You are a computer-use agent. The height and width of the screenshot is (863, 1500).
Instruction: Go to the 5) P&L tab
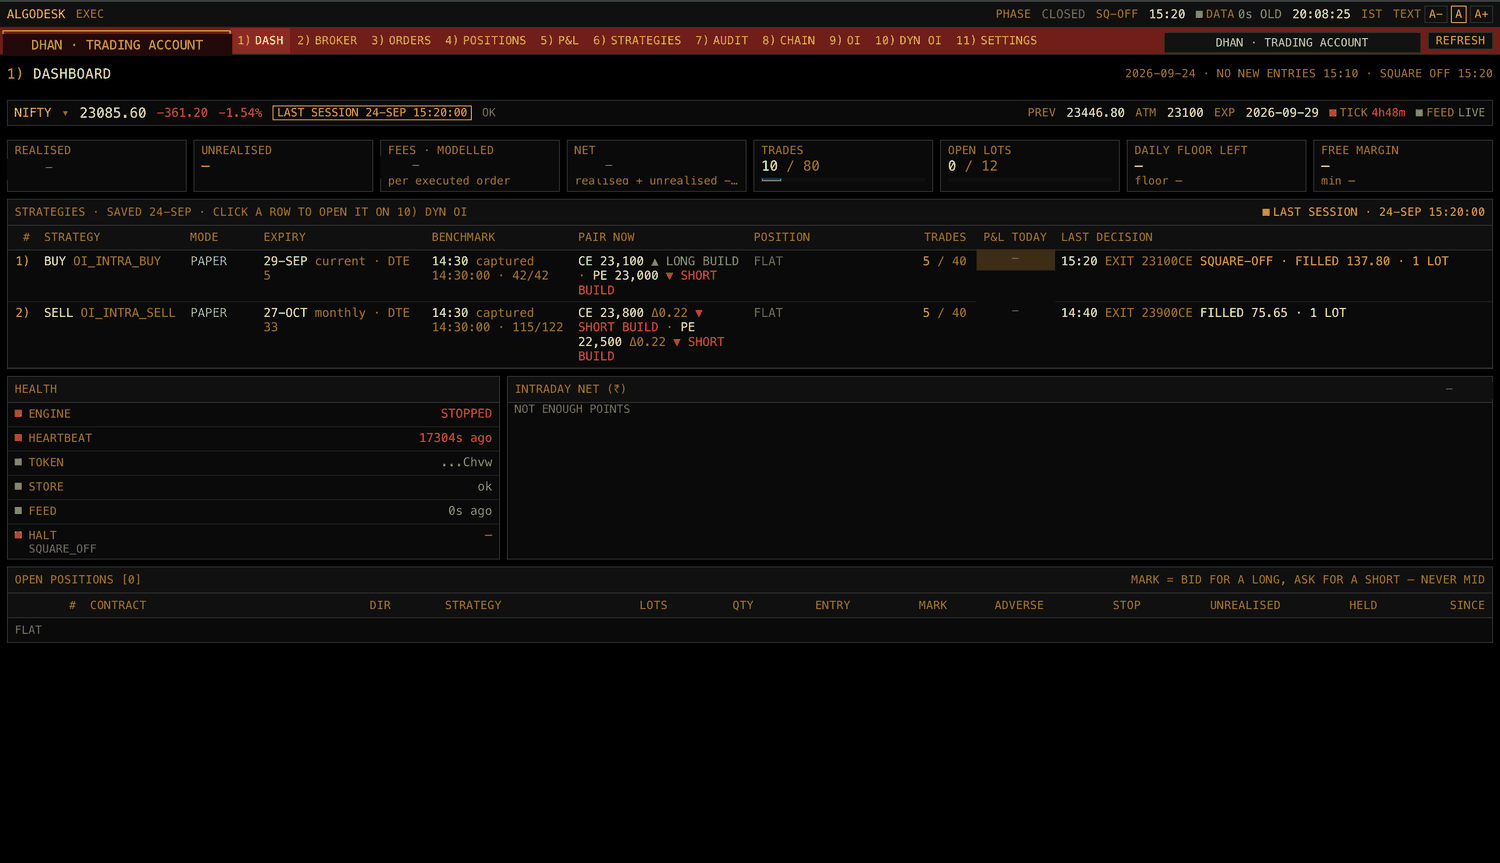(559, 41)
